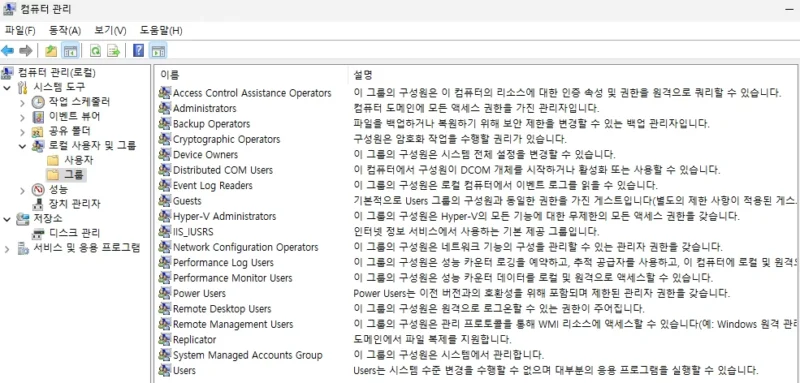Click the 작업 스케줄러 clock icon
This screenshot has height=383, width=800.
(39, 102)
